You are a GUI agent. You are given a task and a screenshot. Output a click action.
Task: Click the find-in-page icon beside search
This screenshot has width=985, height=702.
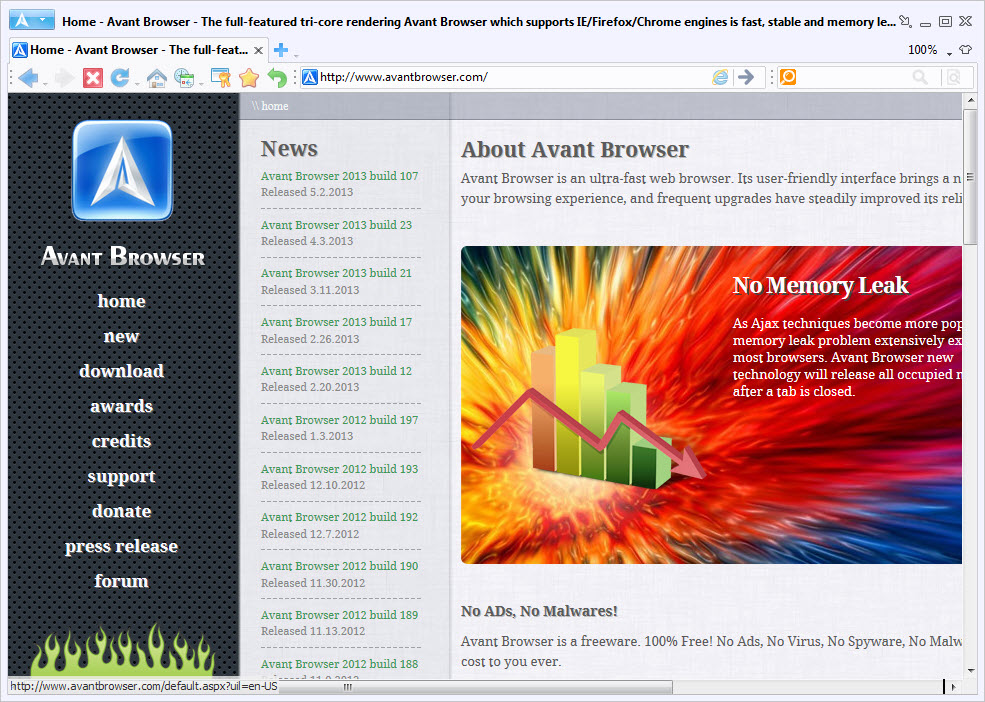coord(954,77)
